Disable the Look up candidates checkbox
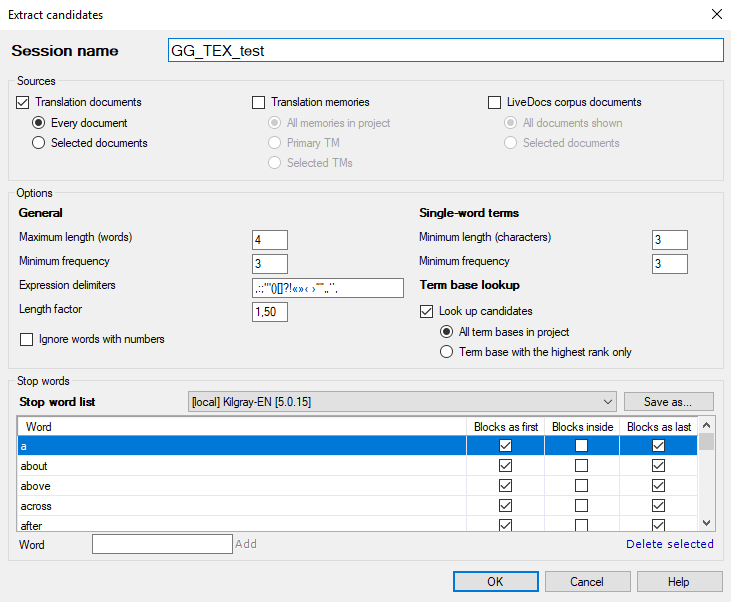The width and height of the screenshot is (731, 602). point(426,312)
